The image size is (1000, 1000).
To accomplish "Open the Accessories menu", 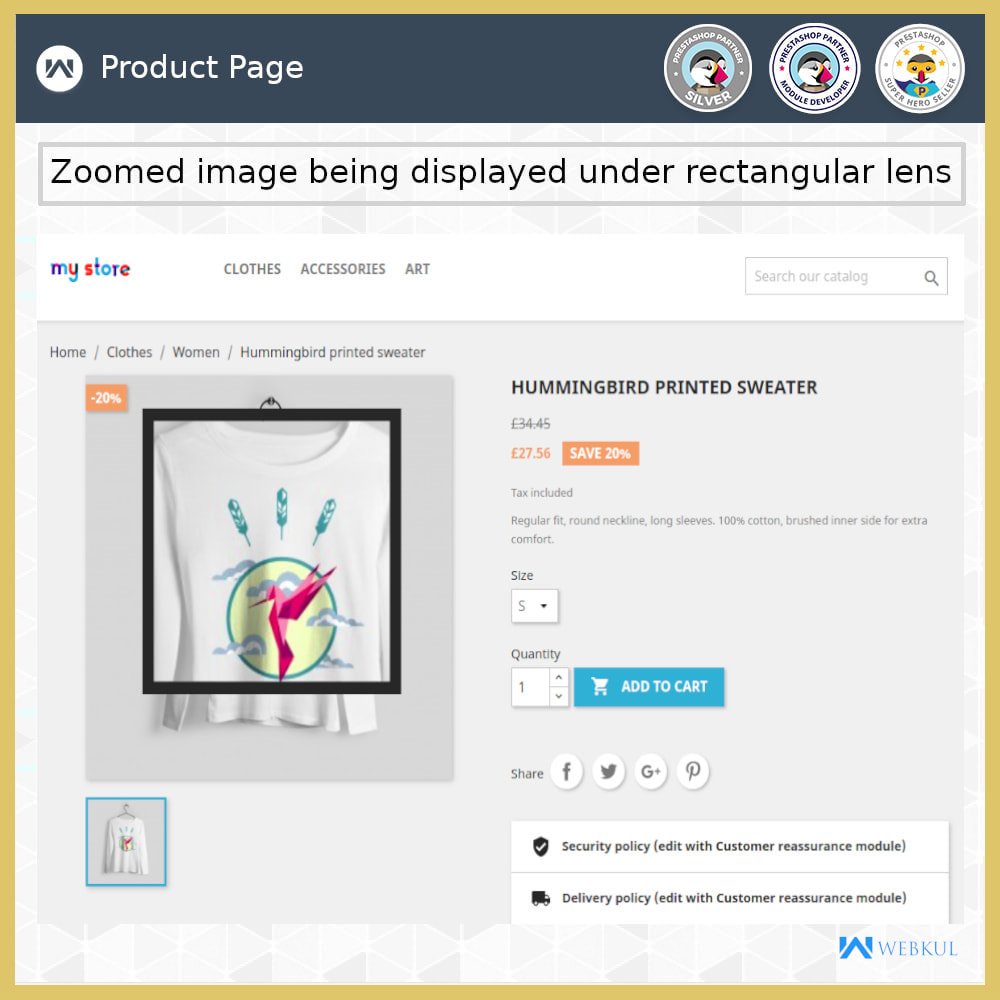I will point(342,269).
